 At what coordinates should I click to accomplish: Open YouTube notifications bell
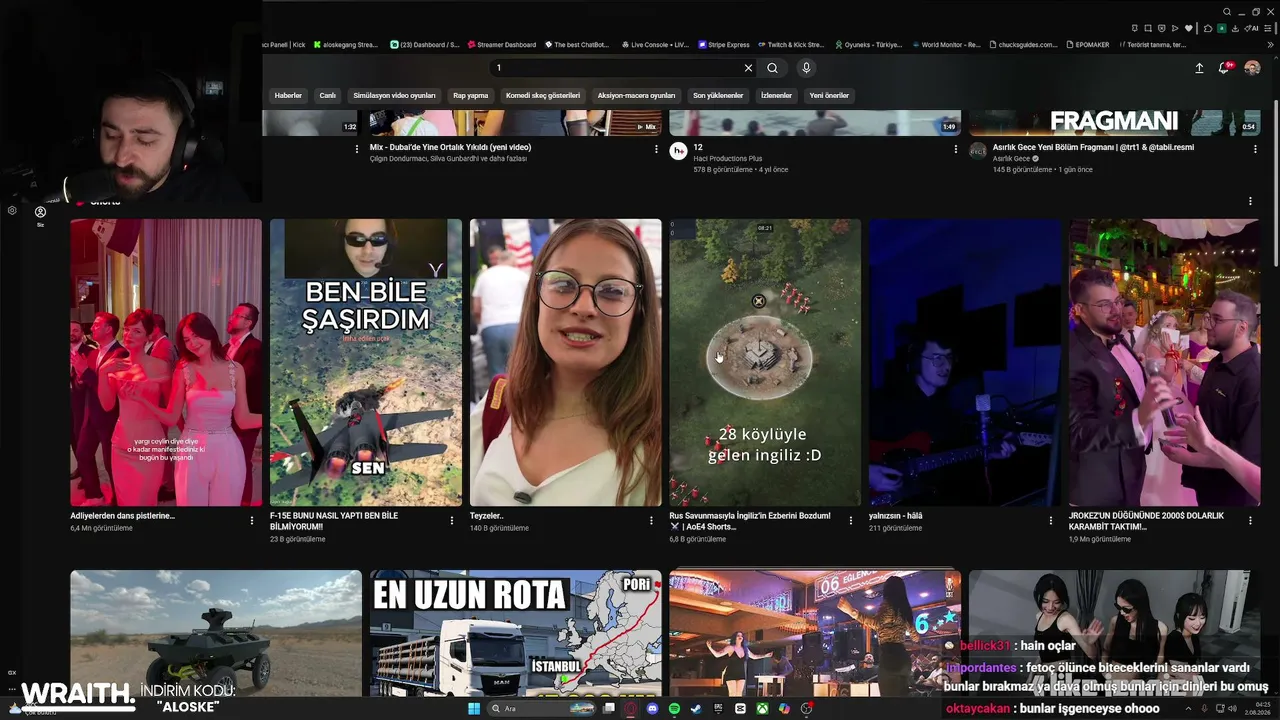[1224, 68]
